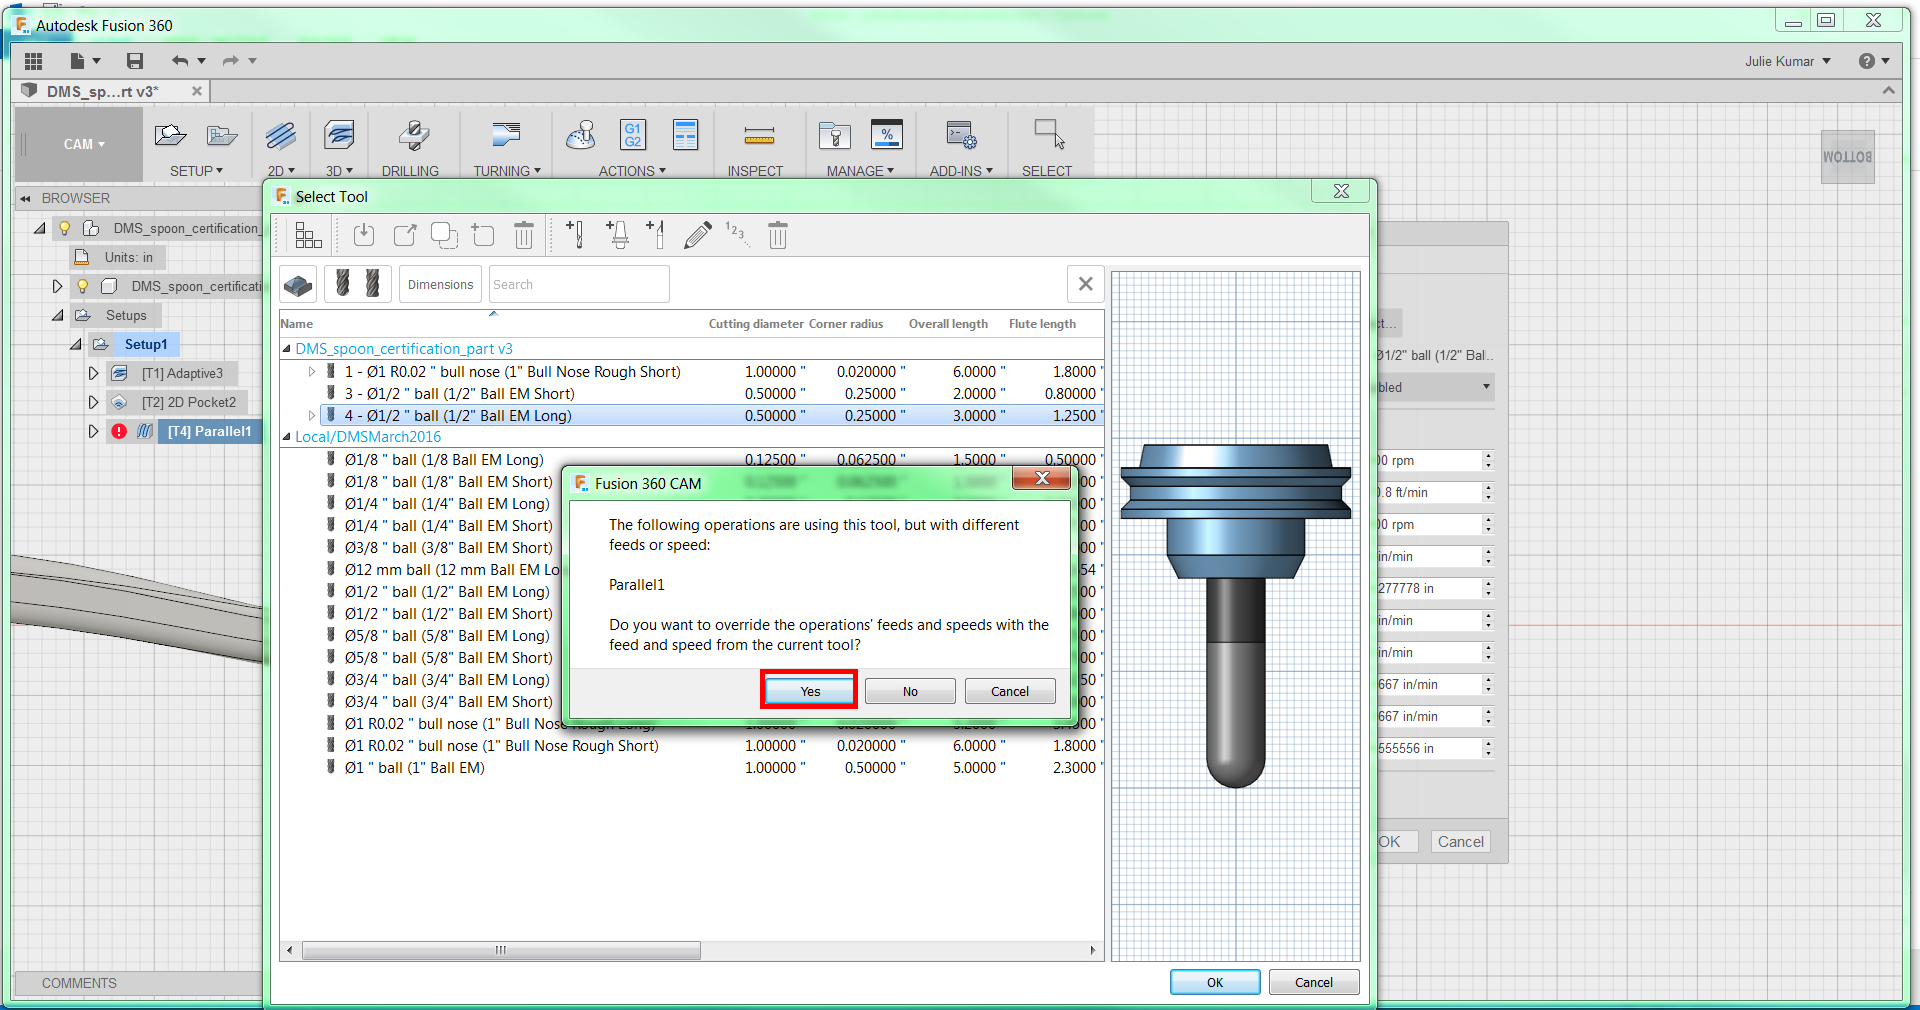Click the redo arrow
The height and width of the screenshot is (1010, 1920).
231,61
